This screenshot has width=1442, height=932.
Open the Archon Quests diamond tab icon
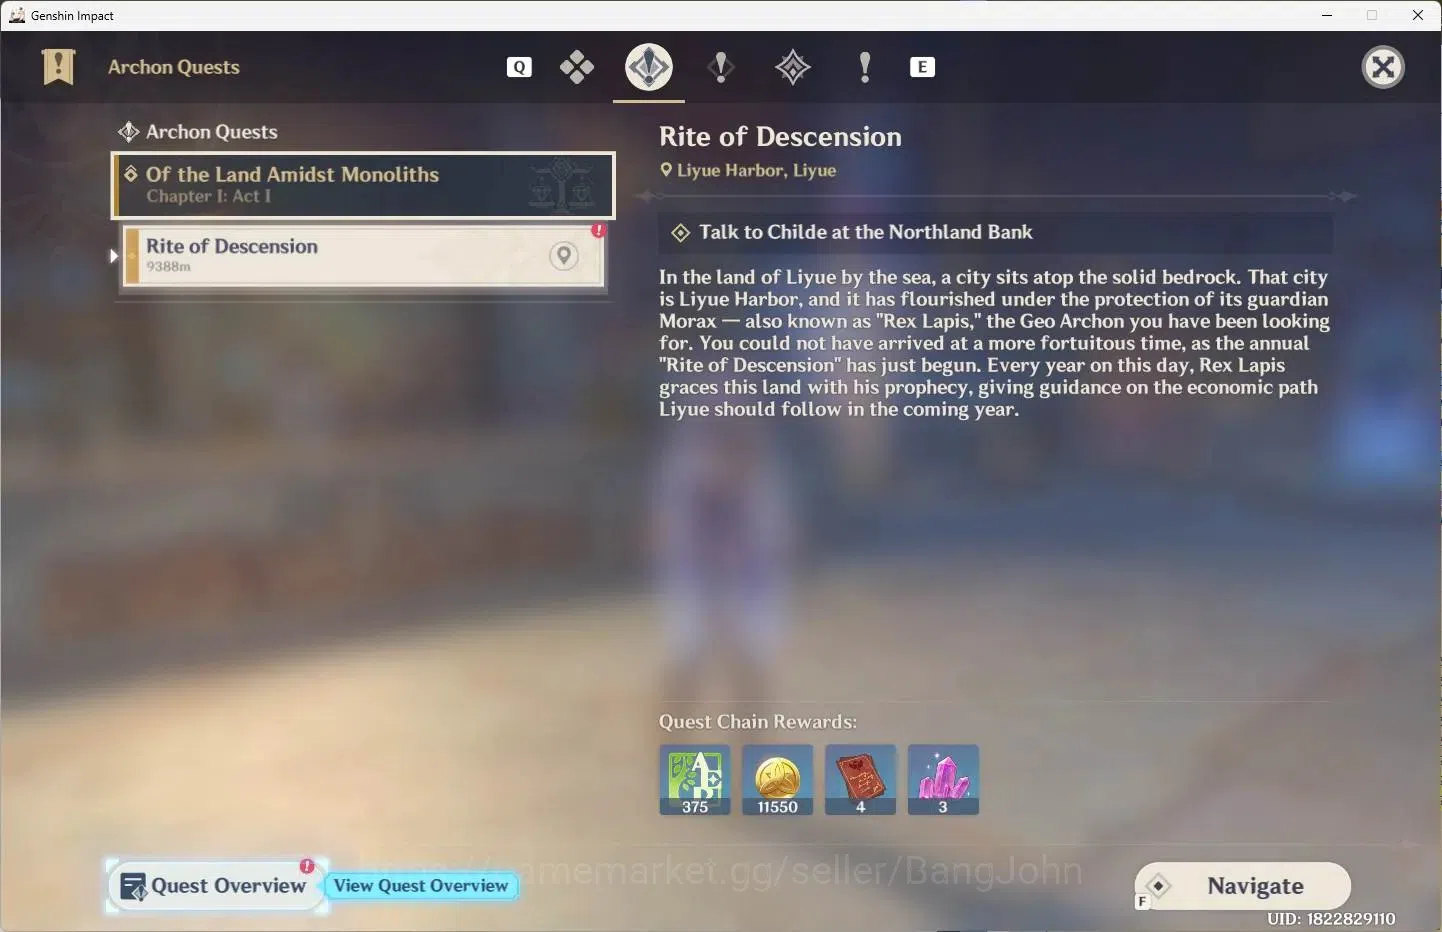click(649, 67)
